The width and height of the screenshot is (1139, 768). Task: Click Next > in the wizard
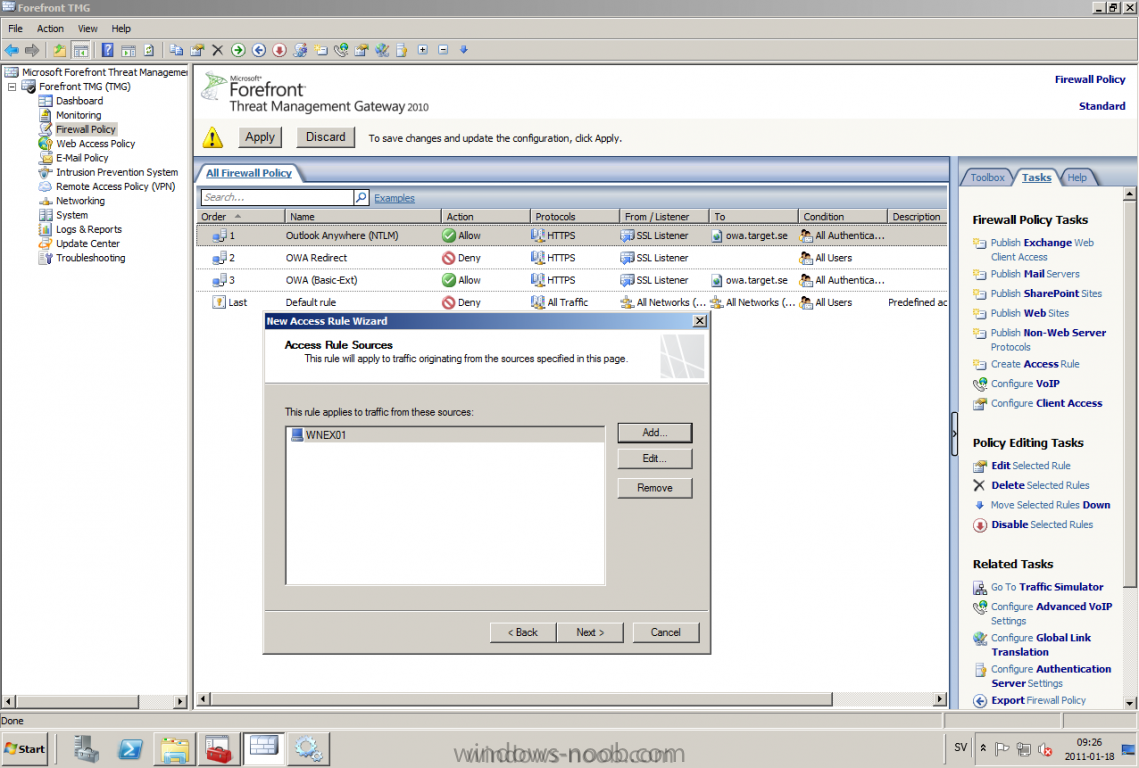point(590,632)
